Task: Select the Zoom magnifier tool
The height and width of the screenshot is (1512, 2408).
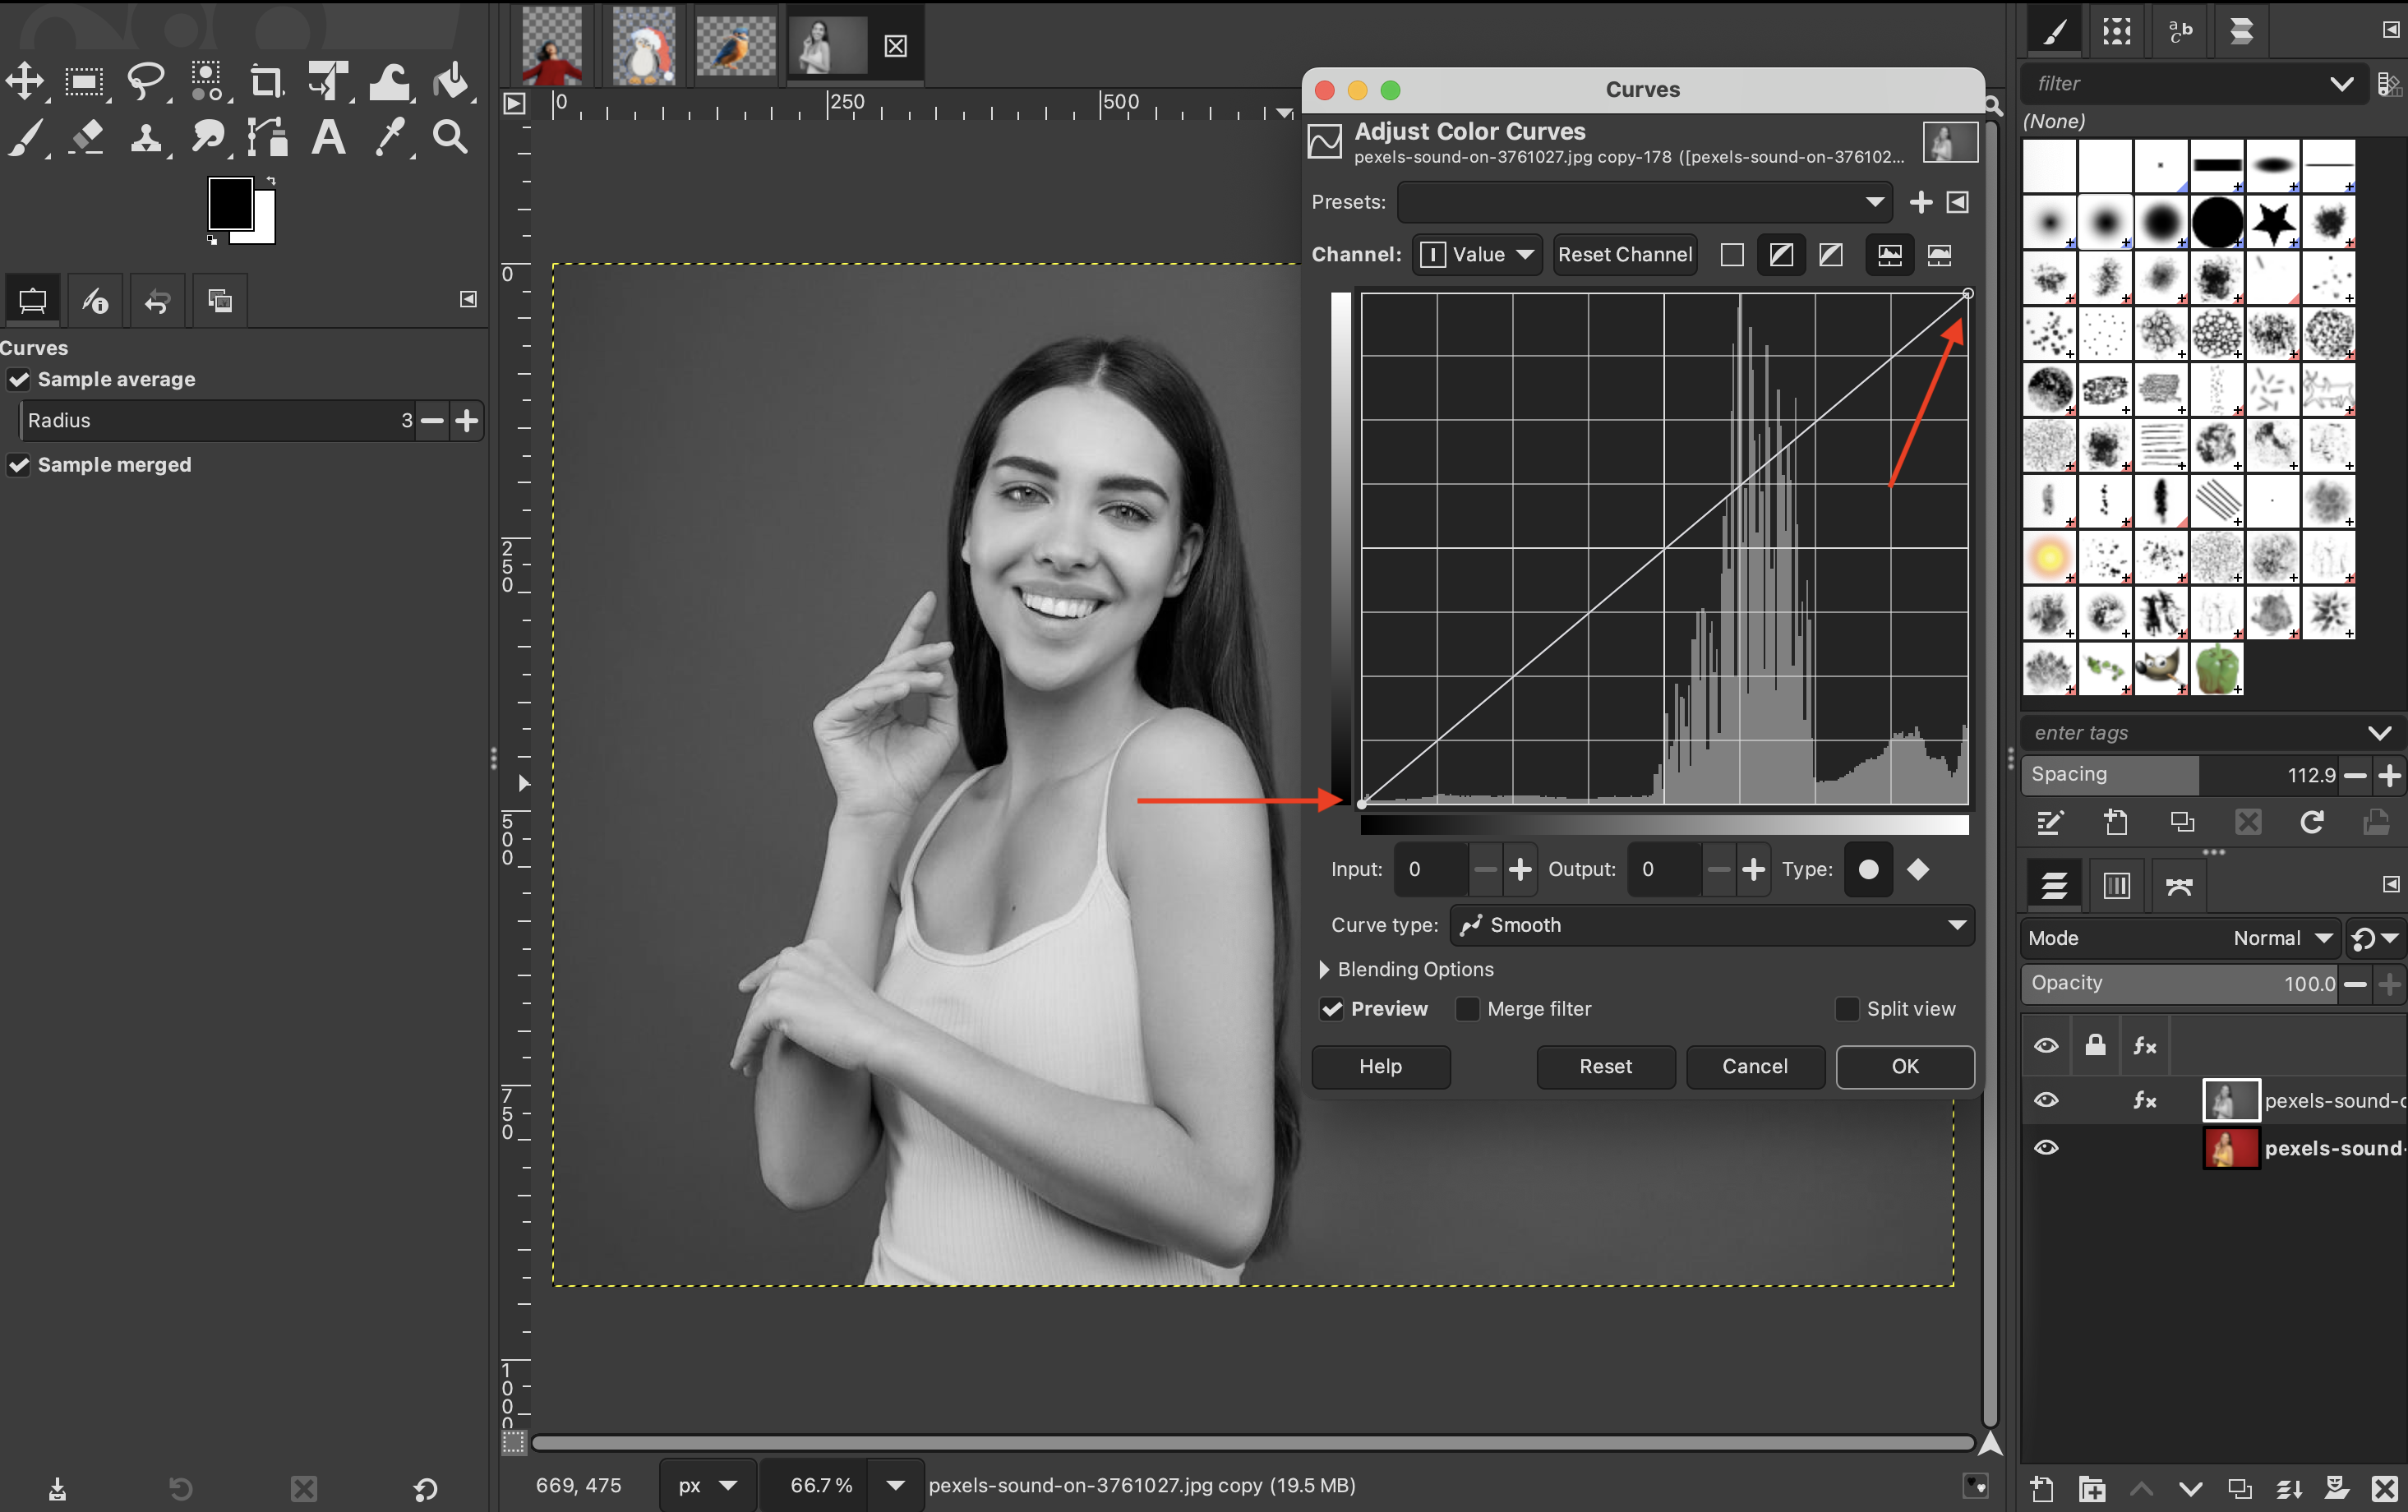Action: tap(450, 137)
